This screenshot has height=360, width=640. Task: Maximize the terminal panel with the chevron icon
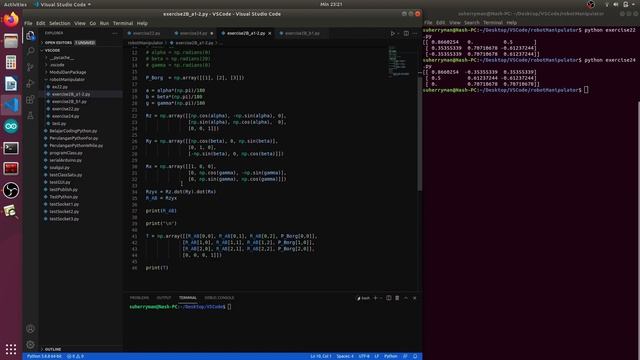pos(406,298)
